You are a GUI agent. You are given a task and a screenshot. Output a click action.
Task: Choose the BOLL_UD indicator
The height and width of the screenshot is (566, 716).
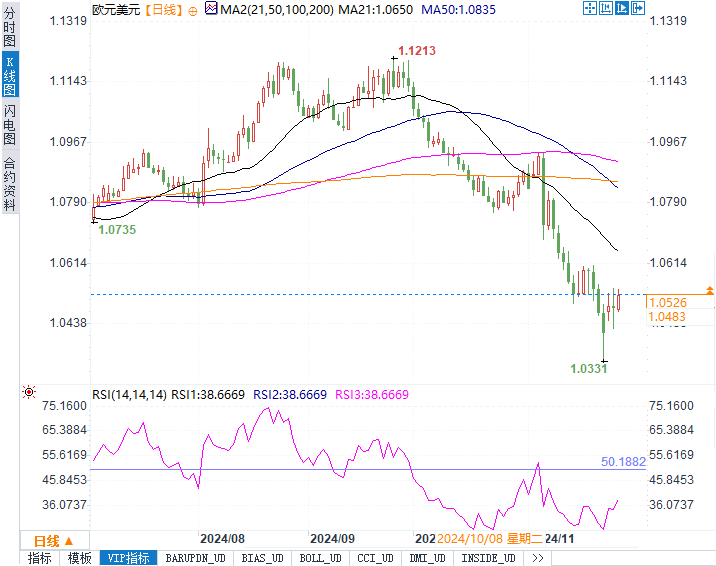click(321, 558)
